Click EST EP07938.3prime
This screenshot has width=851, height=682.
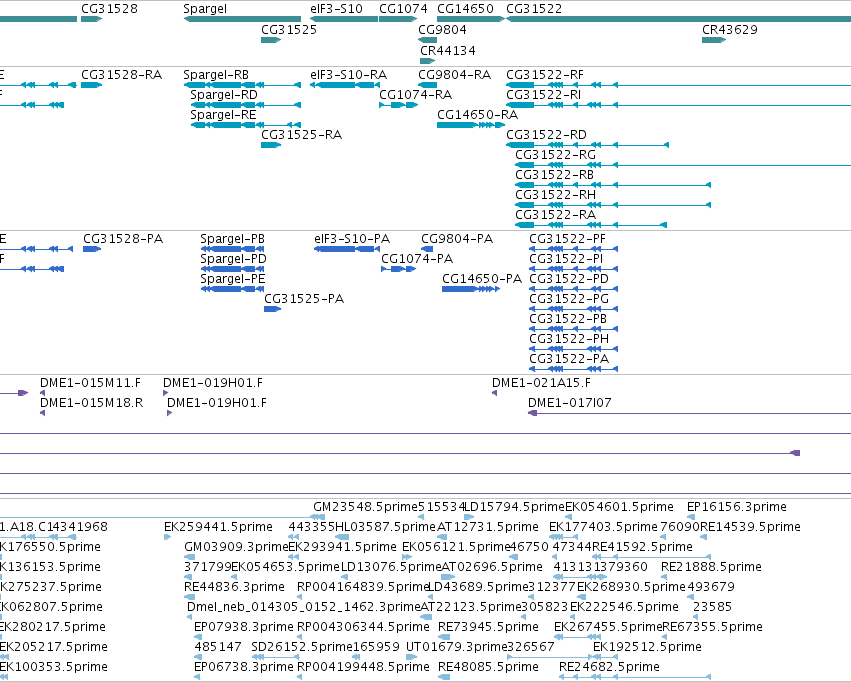pyautogui.click(x=197, y=638)
